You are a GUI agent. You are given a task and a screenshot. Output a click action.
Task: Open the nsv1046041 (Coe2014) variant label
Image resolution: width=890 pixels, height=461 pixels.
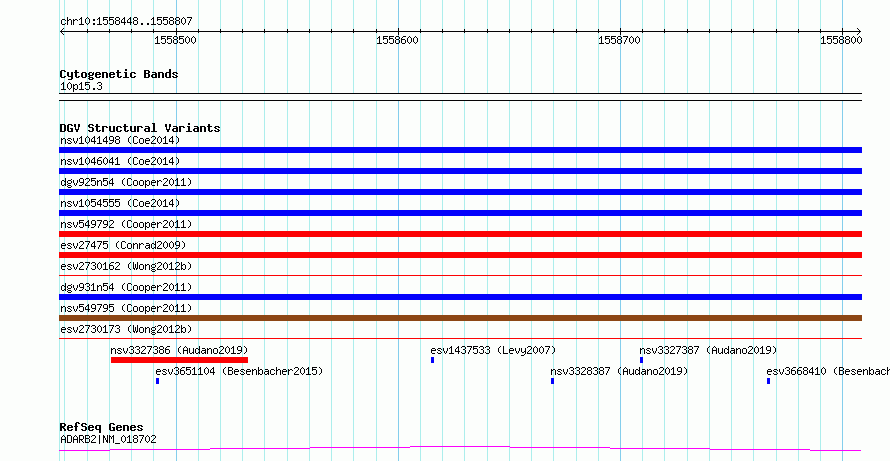[120, 161]
